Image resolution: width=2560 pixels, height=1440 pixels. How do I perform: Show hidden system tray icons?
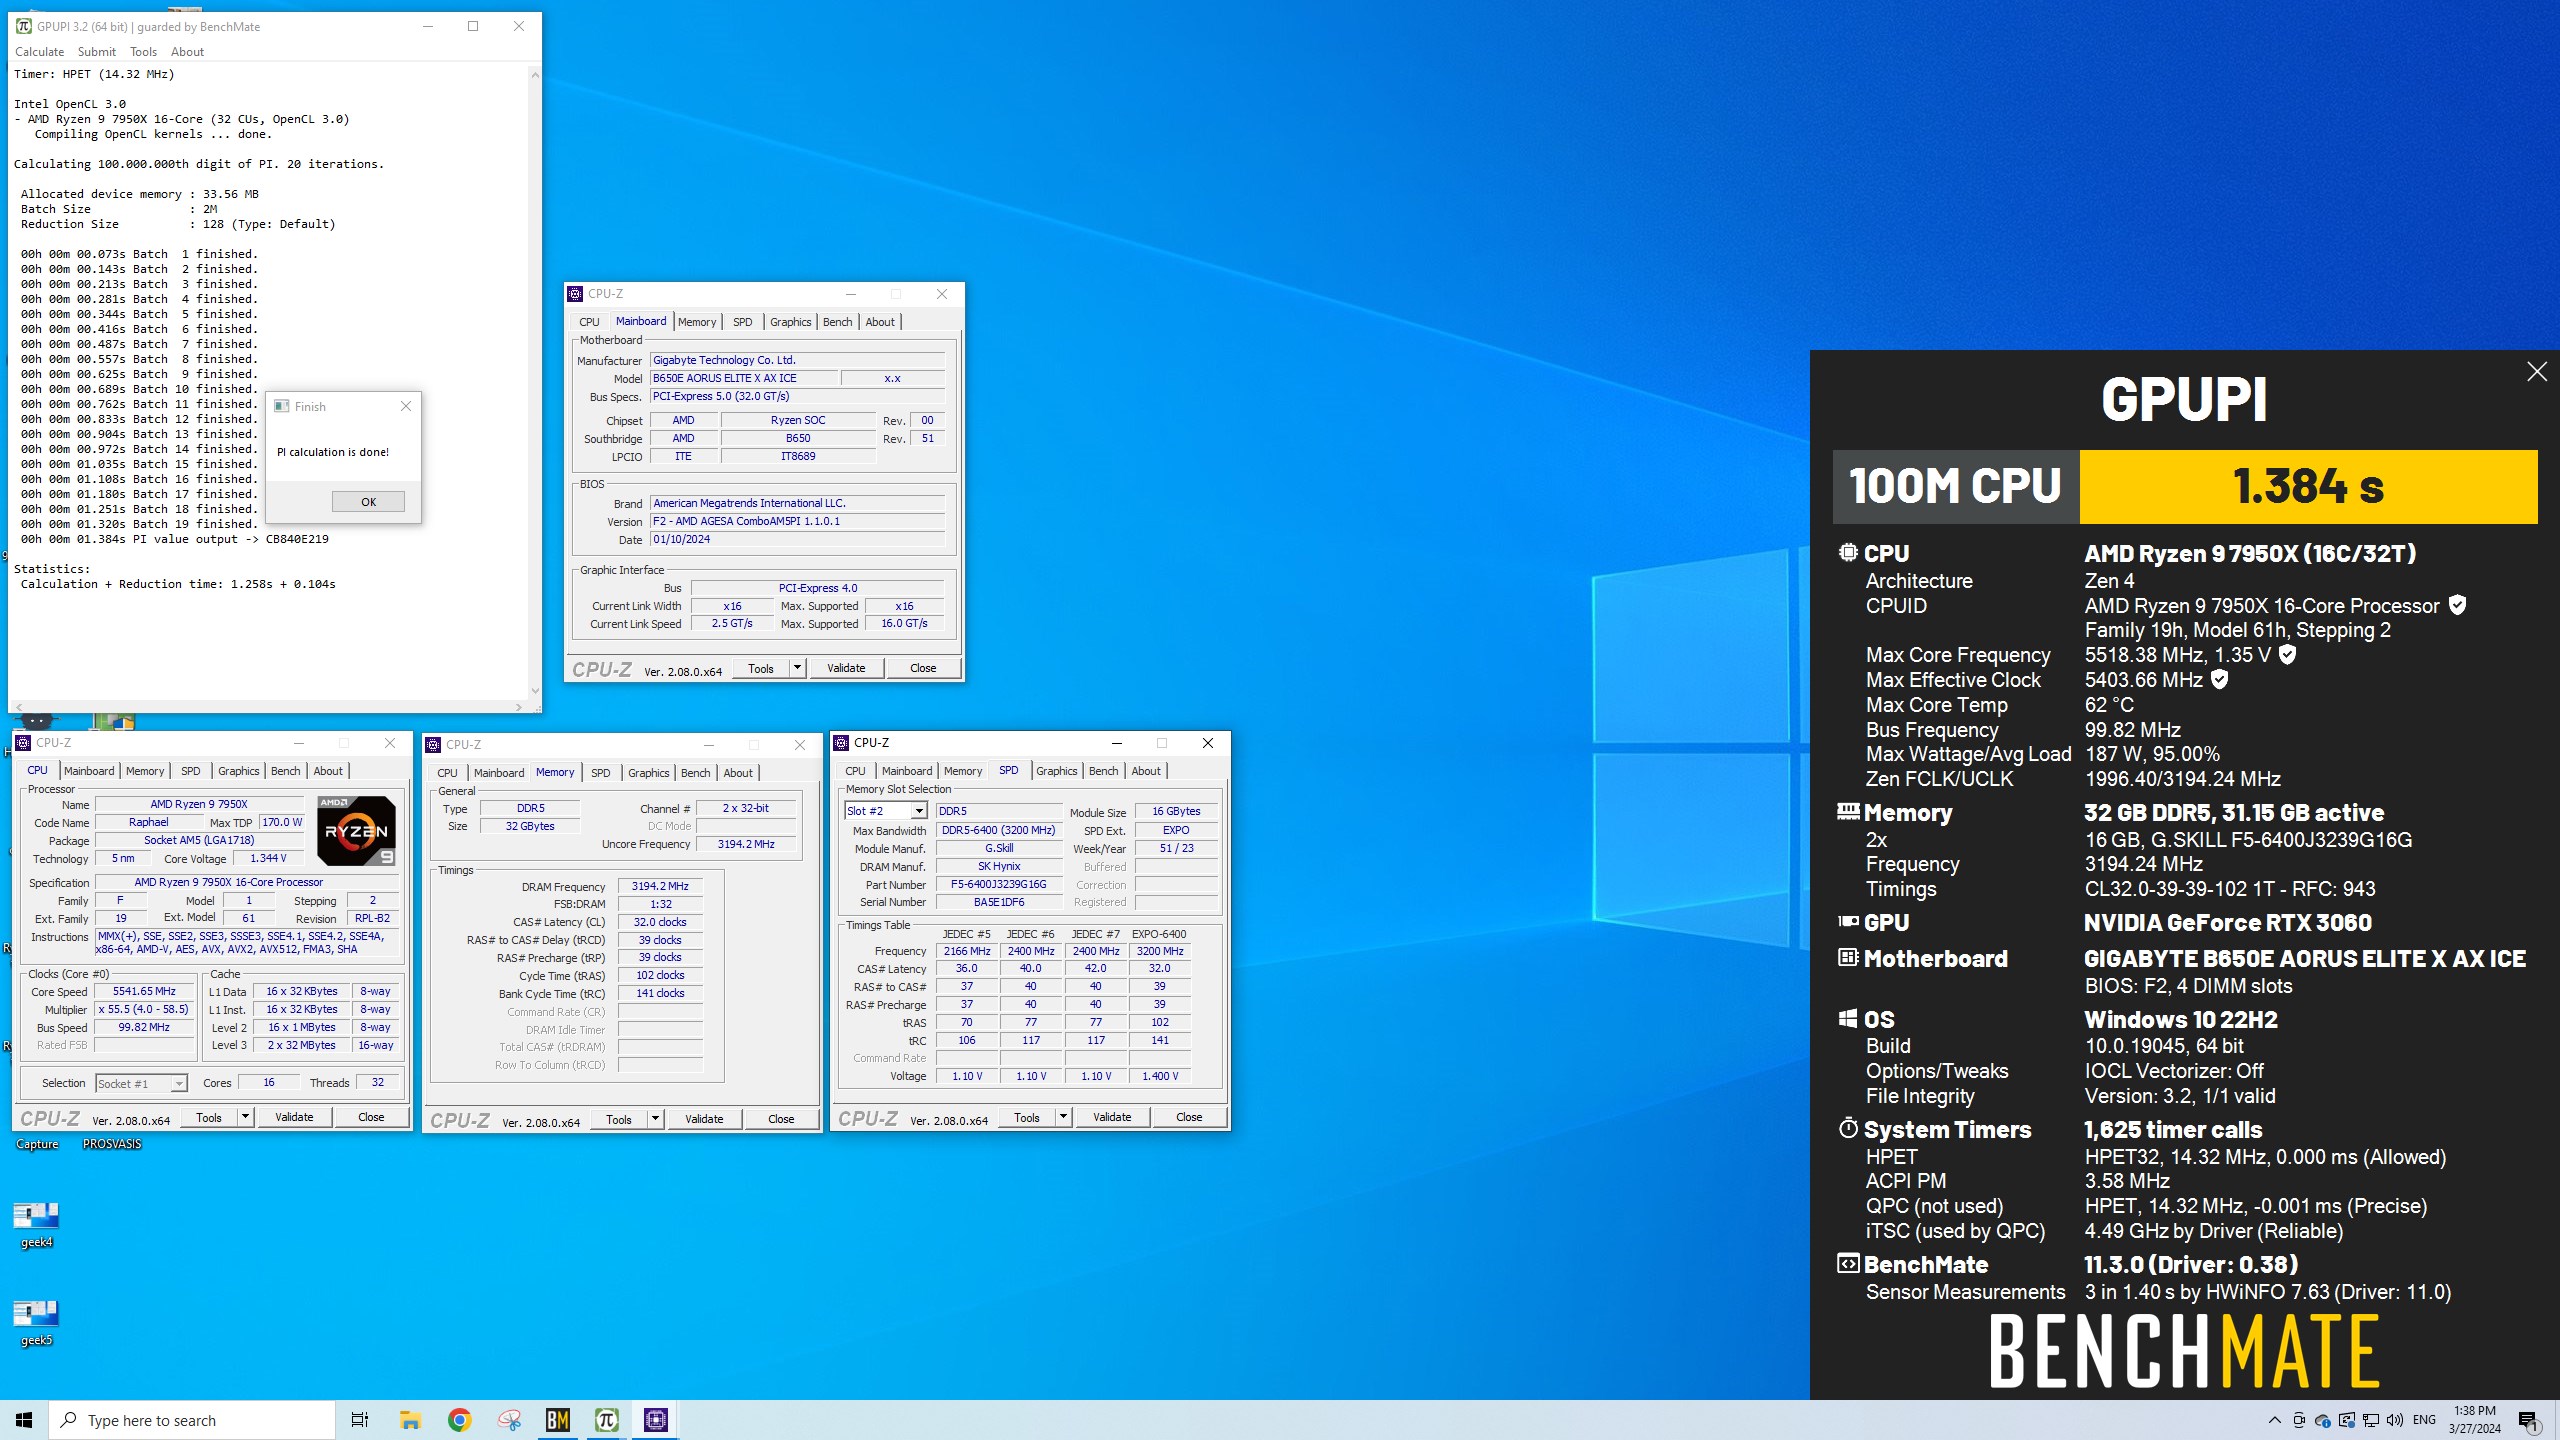tap(2274, 1420)
